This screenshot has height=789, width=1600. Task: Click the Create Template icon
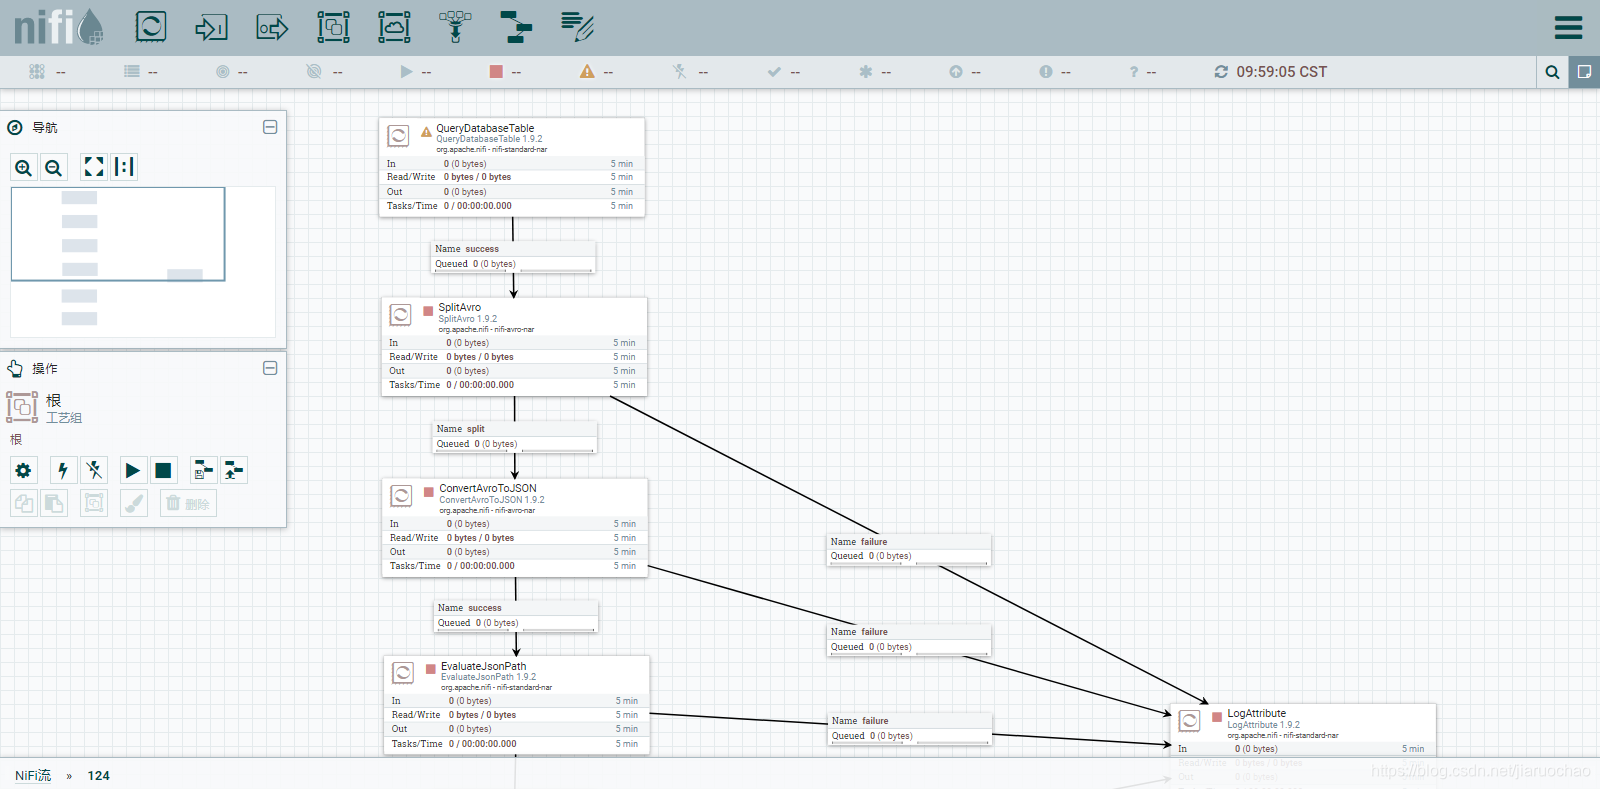[x=203, y=470]
